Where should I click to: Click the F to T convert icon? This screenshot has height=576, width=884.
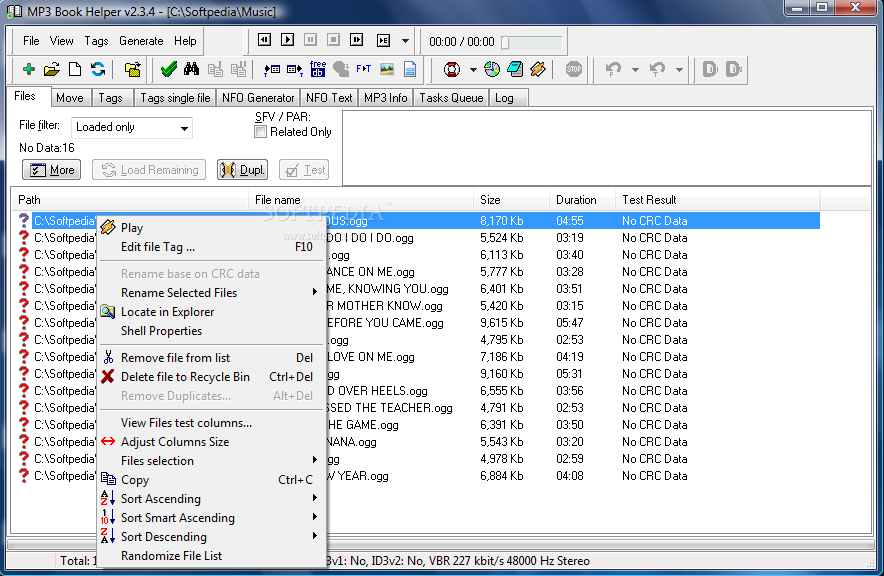364,69
